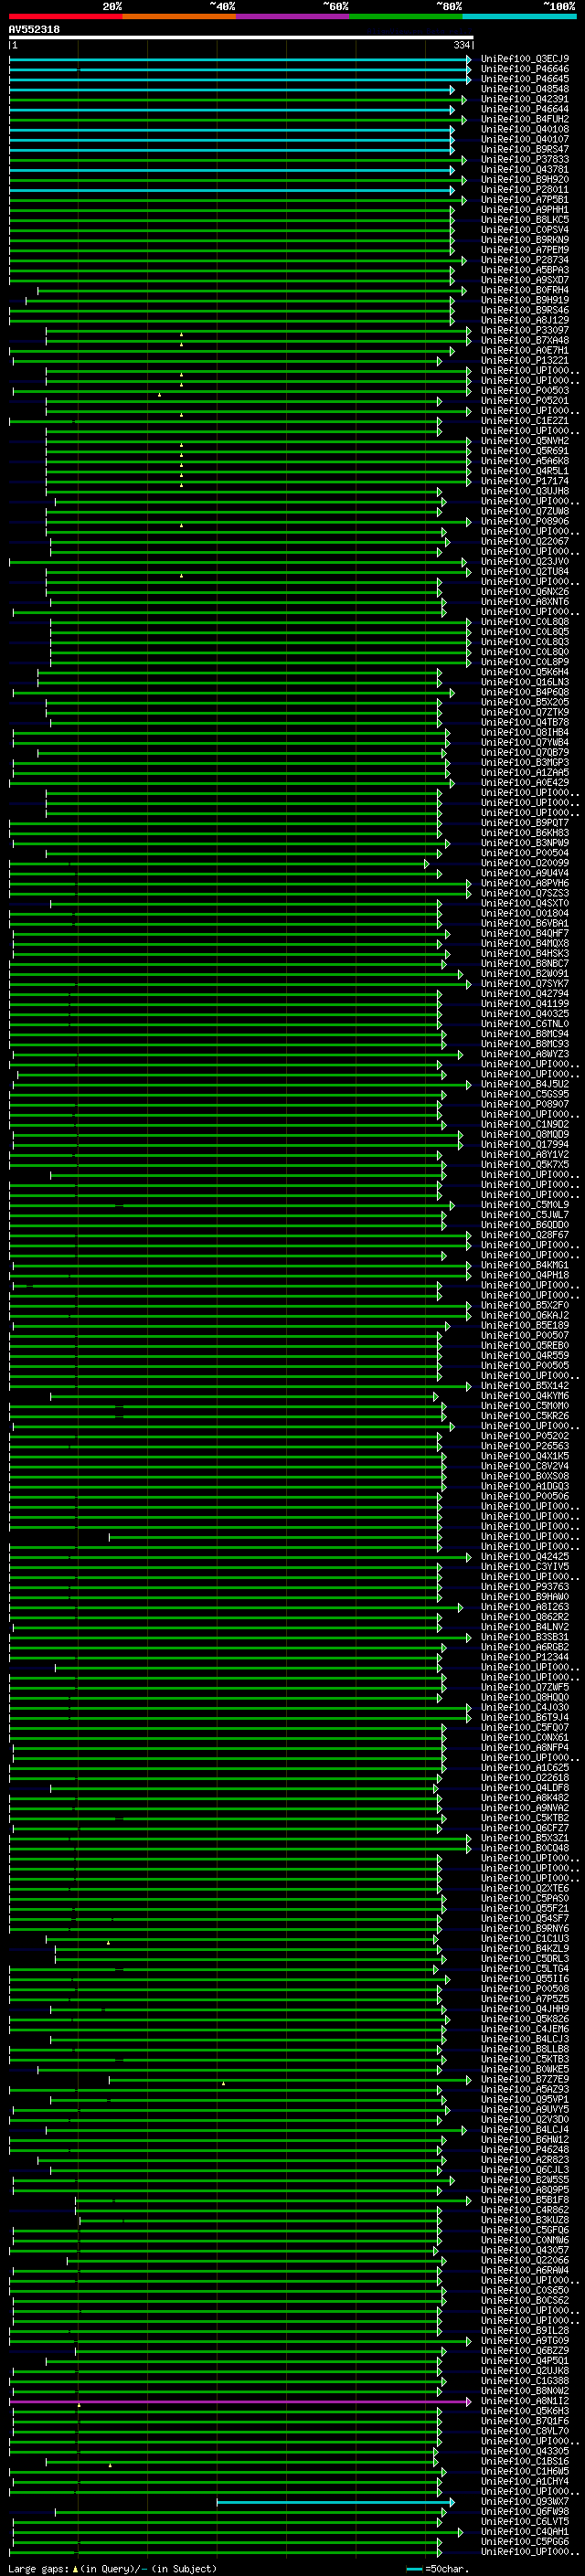Select the query name AV552318
Viewport: 585px width, 2576px height.
click(x=34, y=29)
